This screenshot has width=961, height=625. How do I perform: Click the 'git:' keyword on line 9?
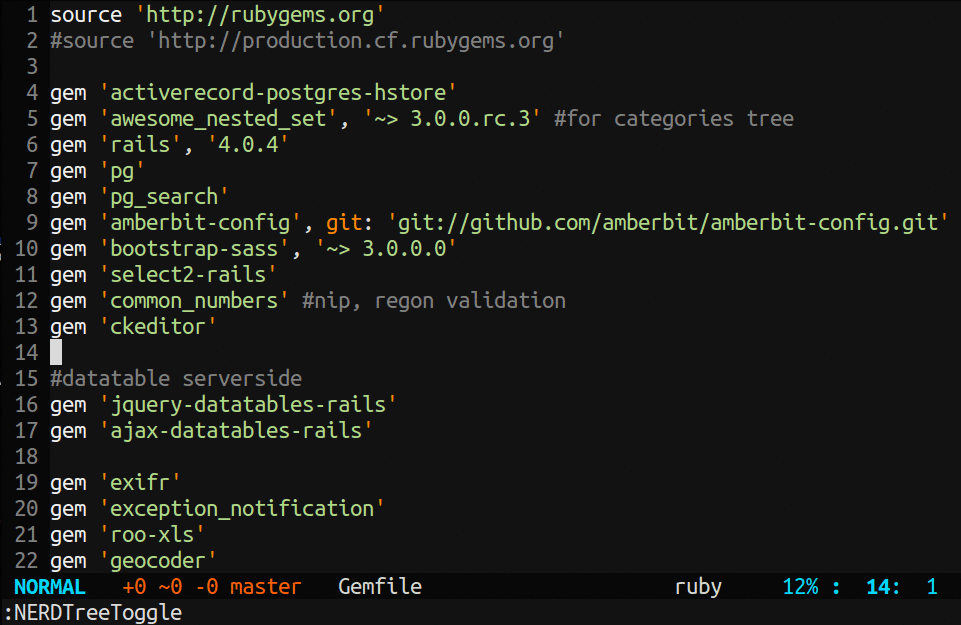pyautogui.click(x=349, y=222)
